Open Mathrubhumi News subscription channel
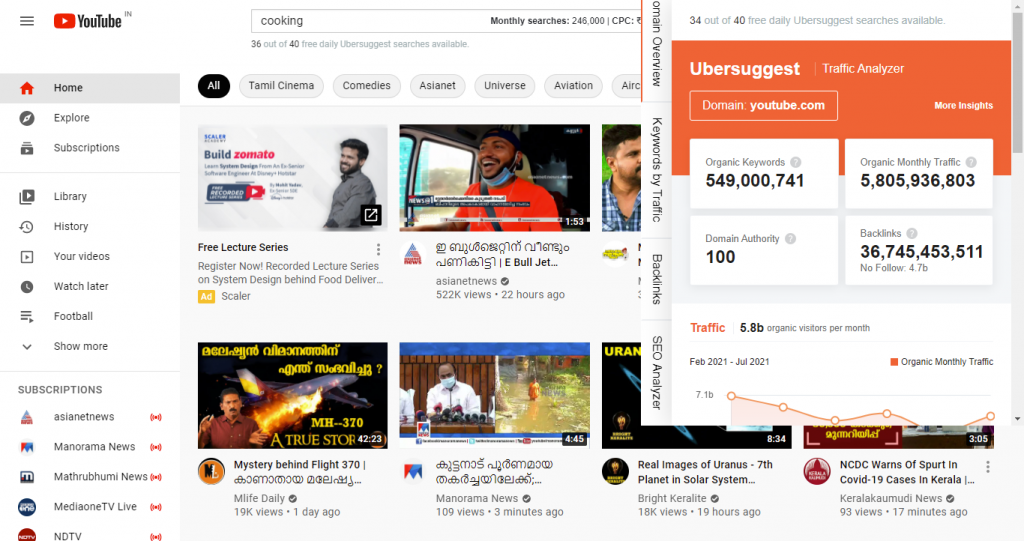 (90, 478)
